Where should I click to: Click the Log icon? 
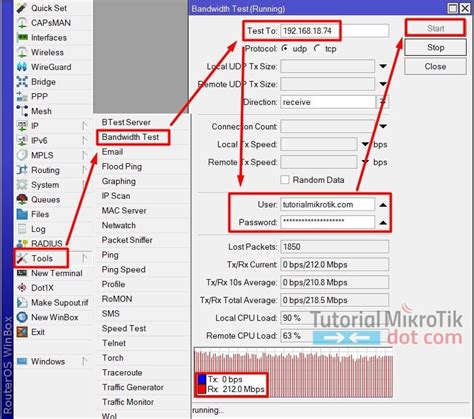(x=22, y=229)
